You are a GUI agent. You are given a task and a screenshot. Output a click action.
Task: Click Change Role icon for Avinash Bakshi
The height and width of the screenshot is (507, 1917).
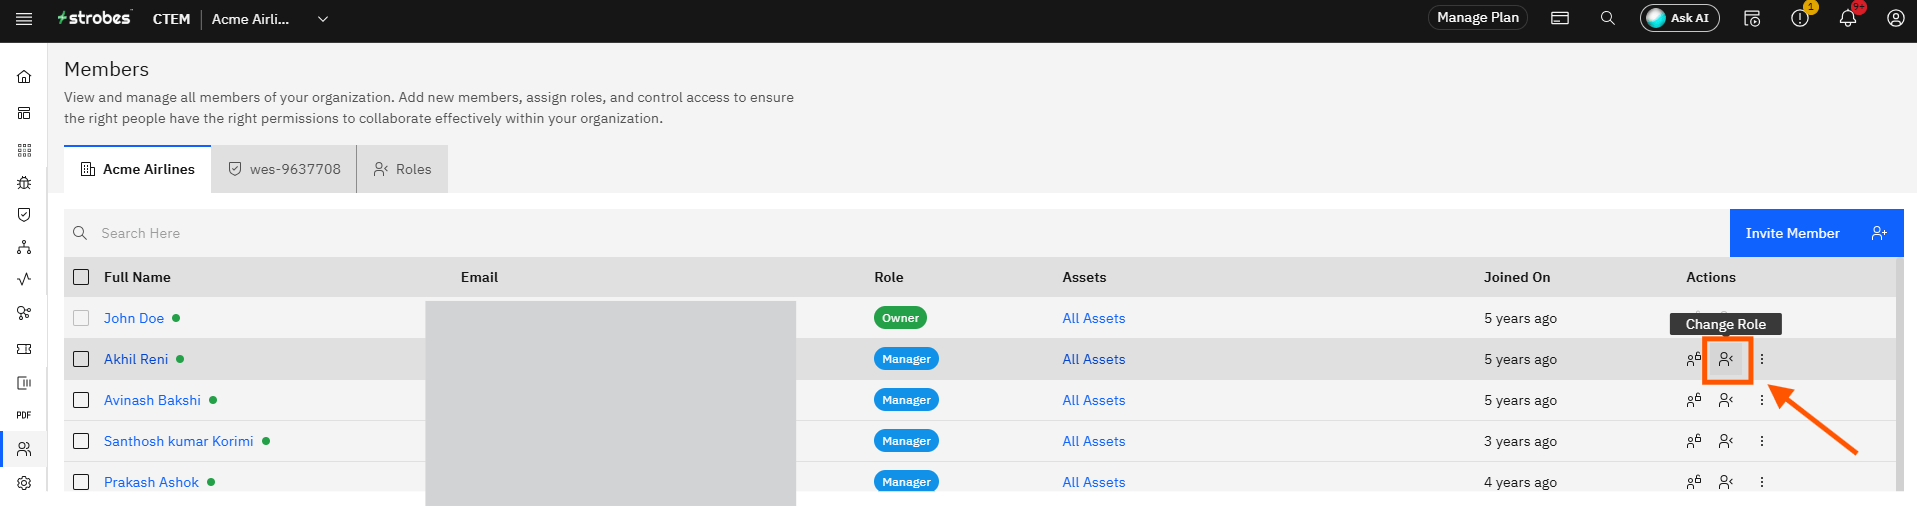pyautogui.click(x=1726, y=400)
